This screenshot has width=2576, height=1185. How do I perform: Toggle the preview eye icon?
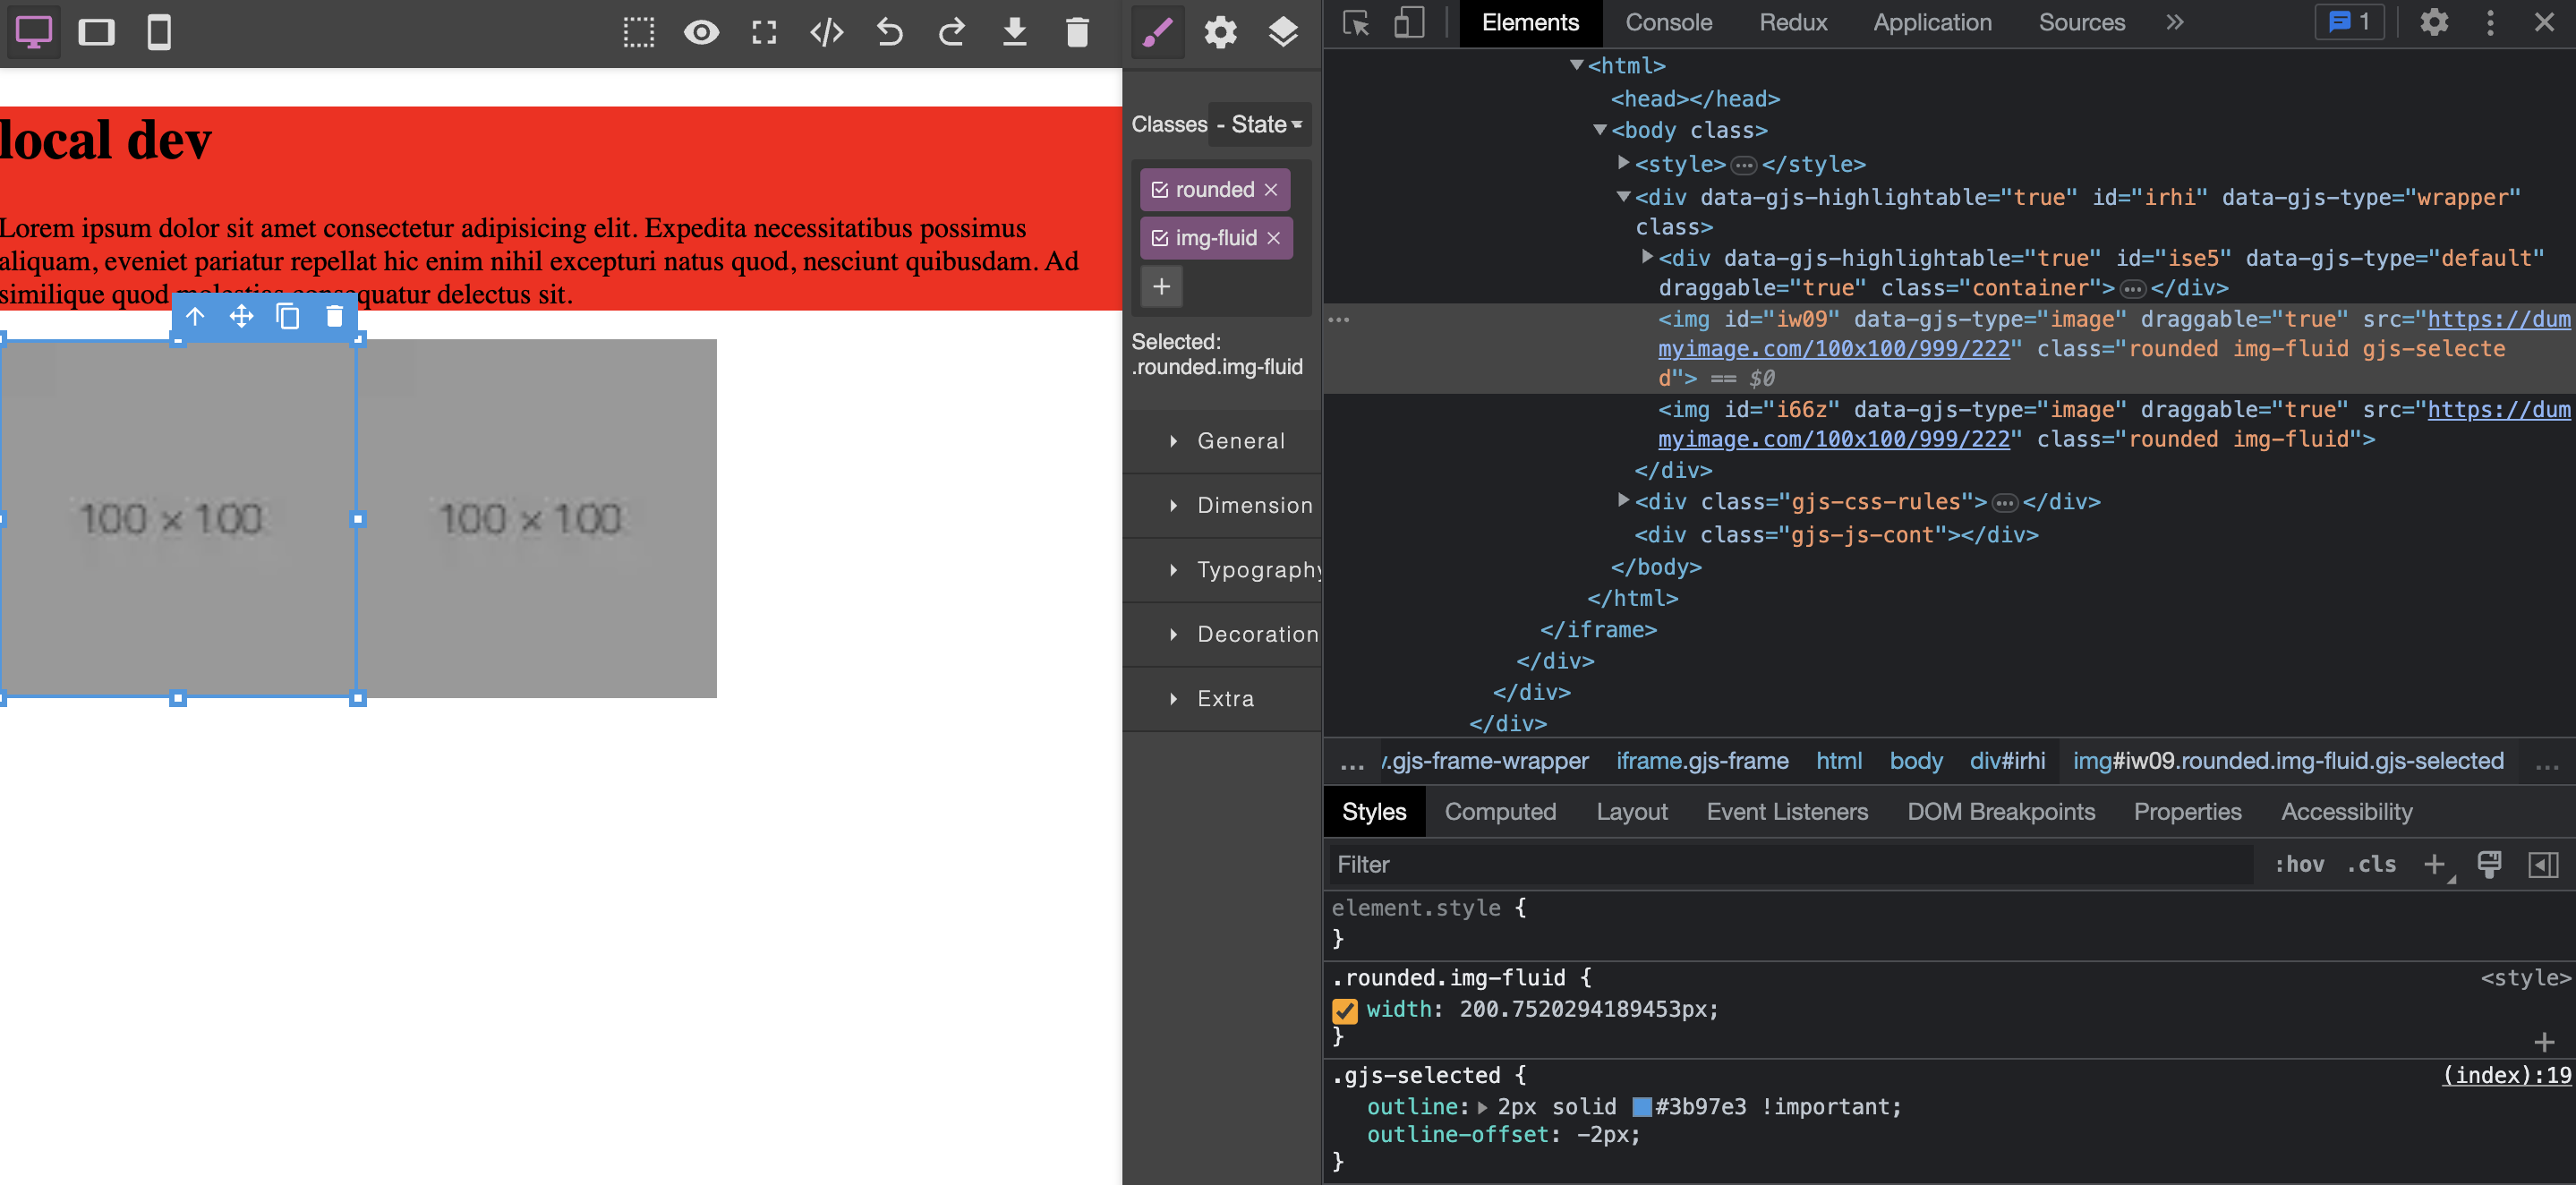click(x=701, y=32)
